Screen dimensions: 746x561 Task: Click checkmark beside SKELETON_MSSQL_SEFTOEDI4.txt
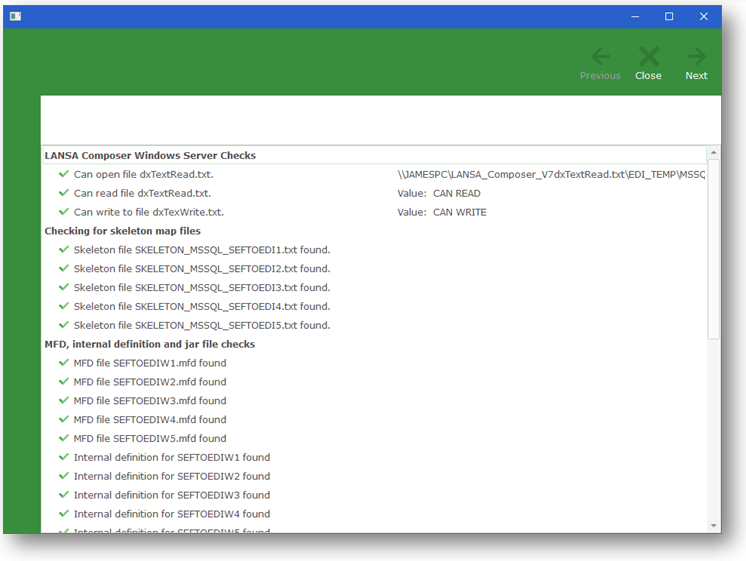[64, 306]
